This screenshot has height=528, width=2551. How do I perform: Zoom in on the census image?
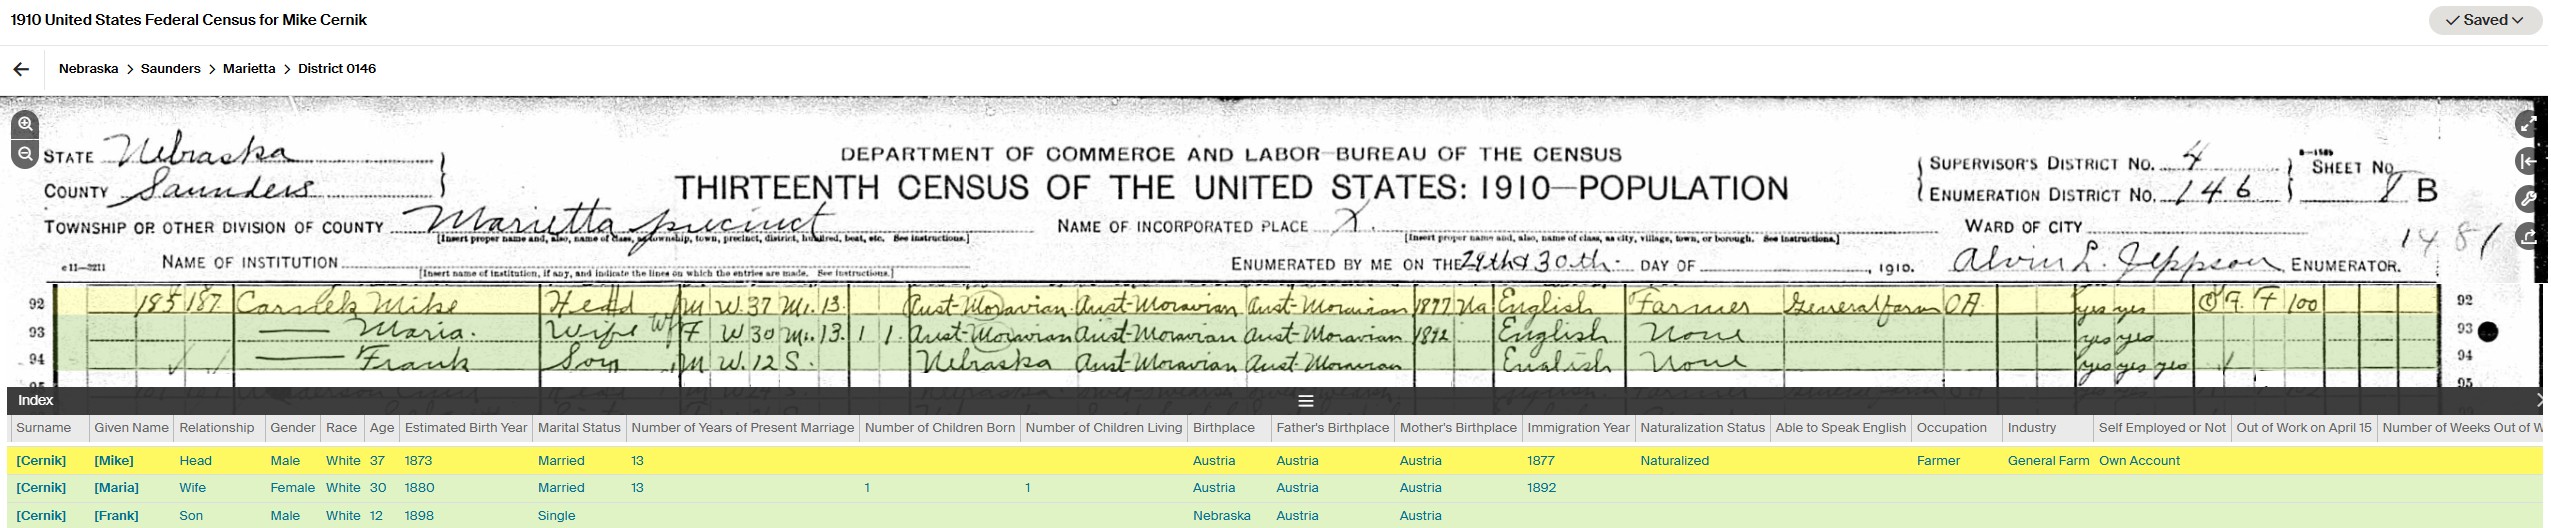pos(25,125)
